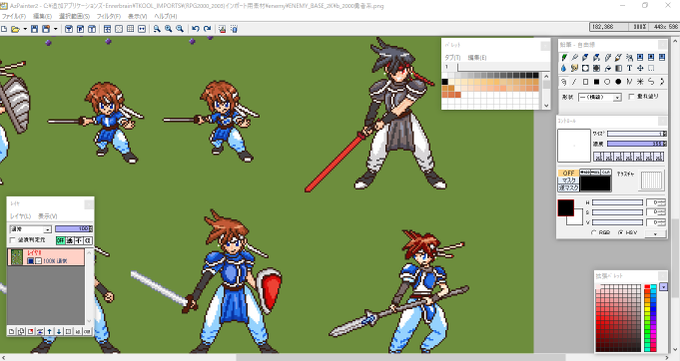This screenshot has width=680, height=361.
Task: Select the 逆マスク reverse mask option
Action: tap(568, 187)
